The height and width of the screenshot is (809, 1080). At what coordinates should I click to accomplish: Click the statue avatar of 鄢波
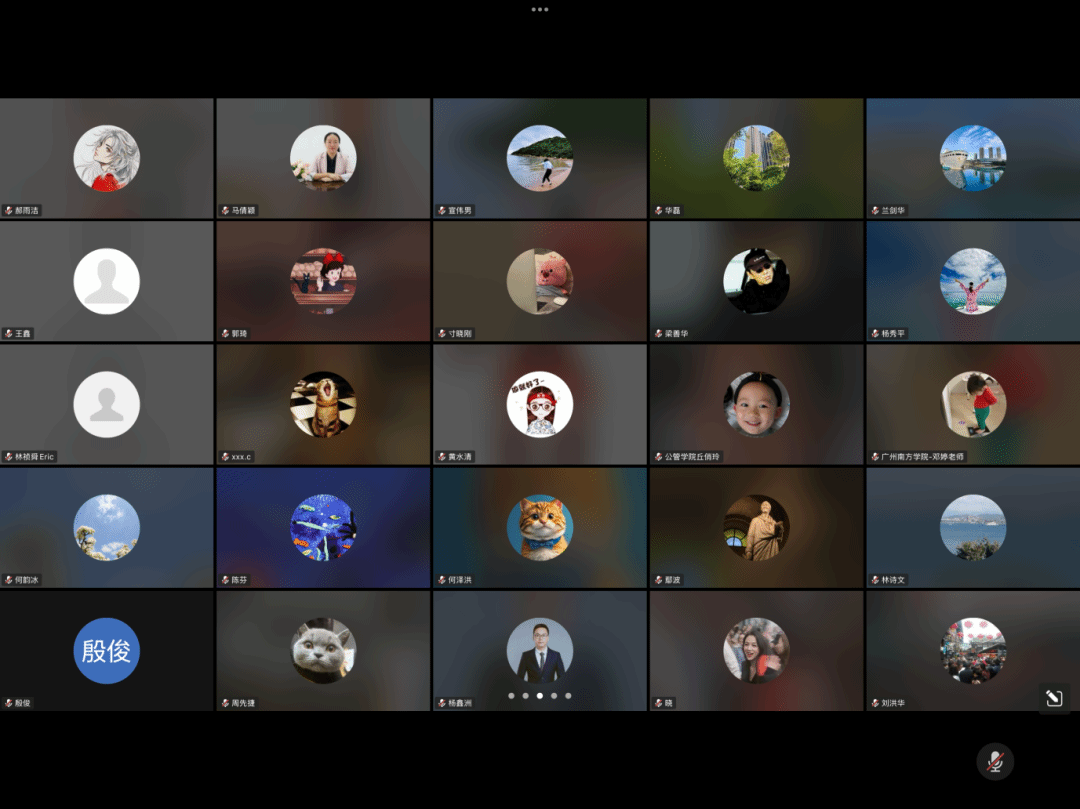pos(756,528)
